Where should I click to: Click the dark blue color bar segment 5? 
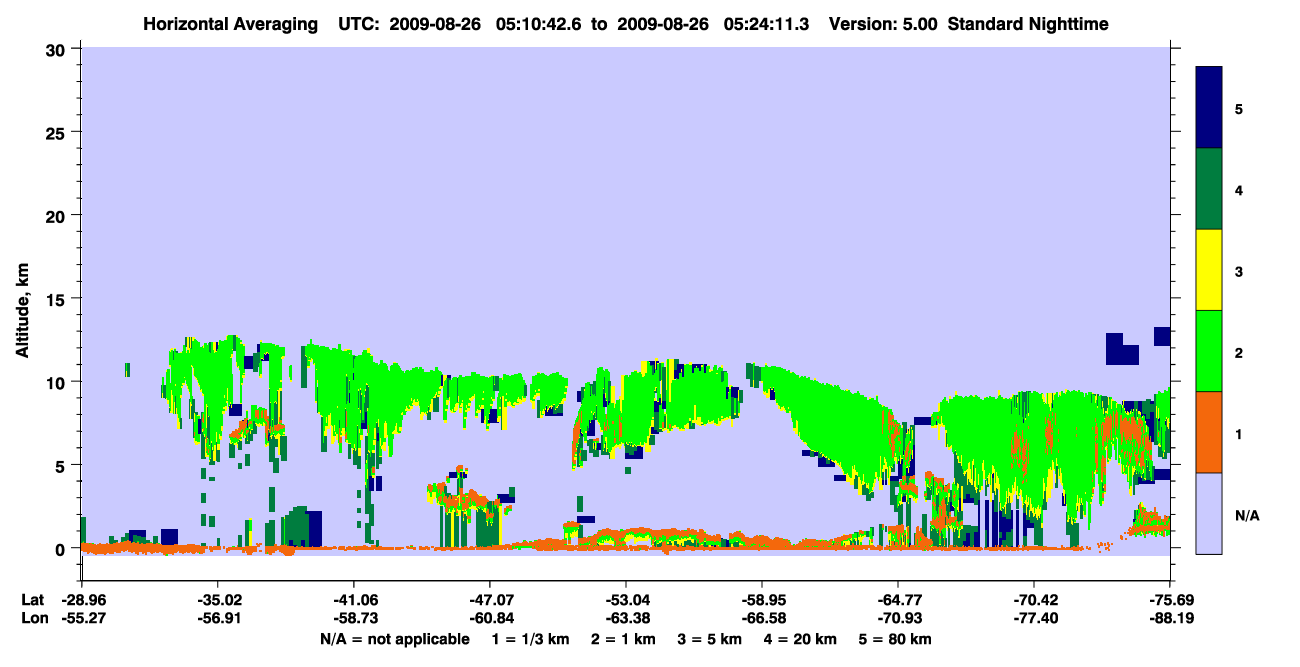tap(1209, 108)
